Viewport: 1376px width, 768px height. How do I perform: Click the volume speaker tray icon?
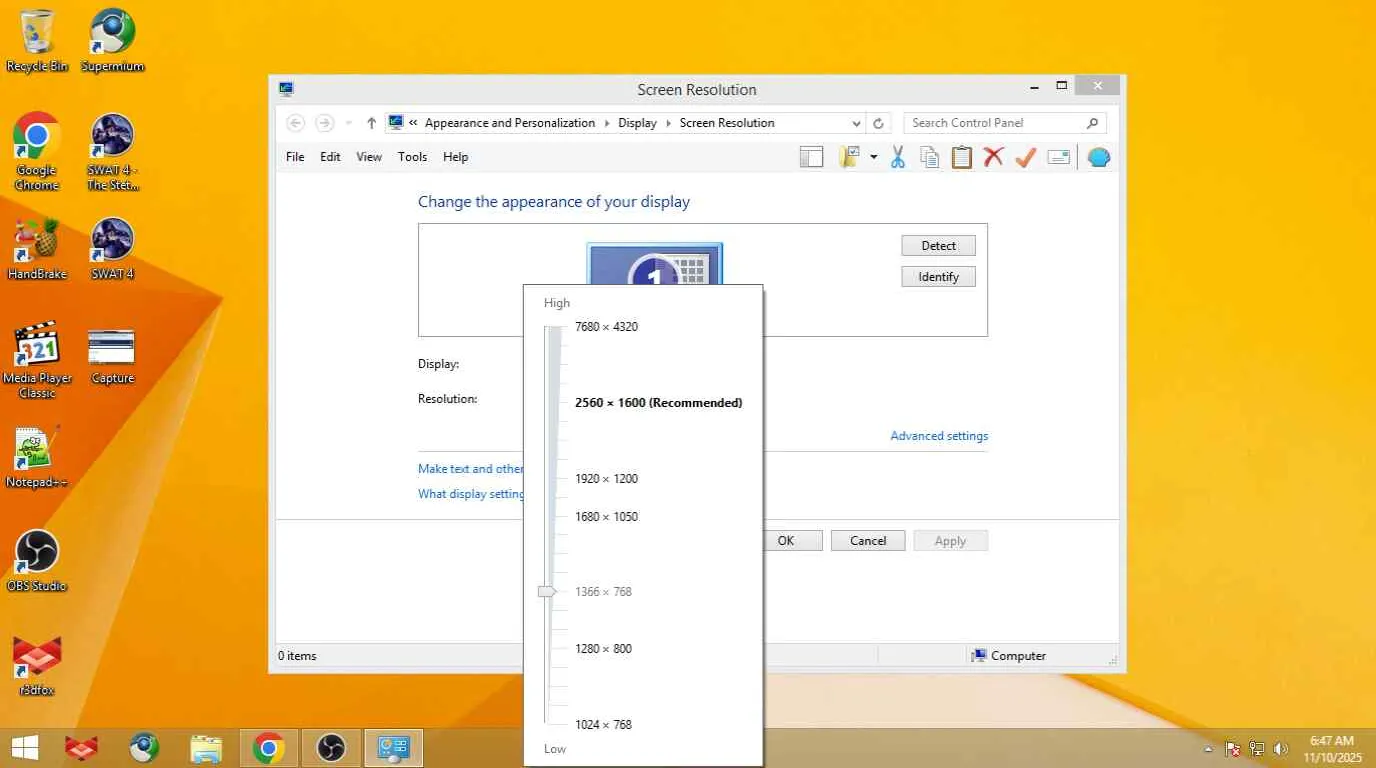pyautogui.click(x=1281, y=749)
